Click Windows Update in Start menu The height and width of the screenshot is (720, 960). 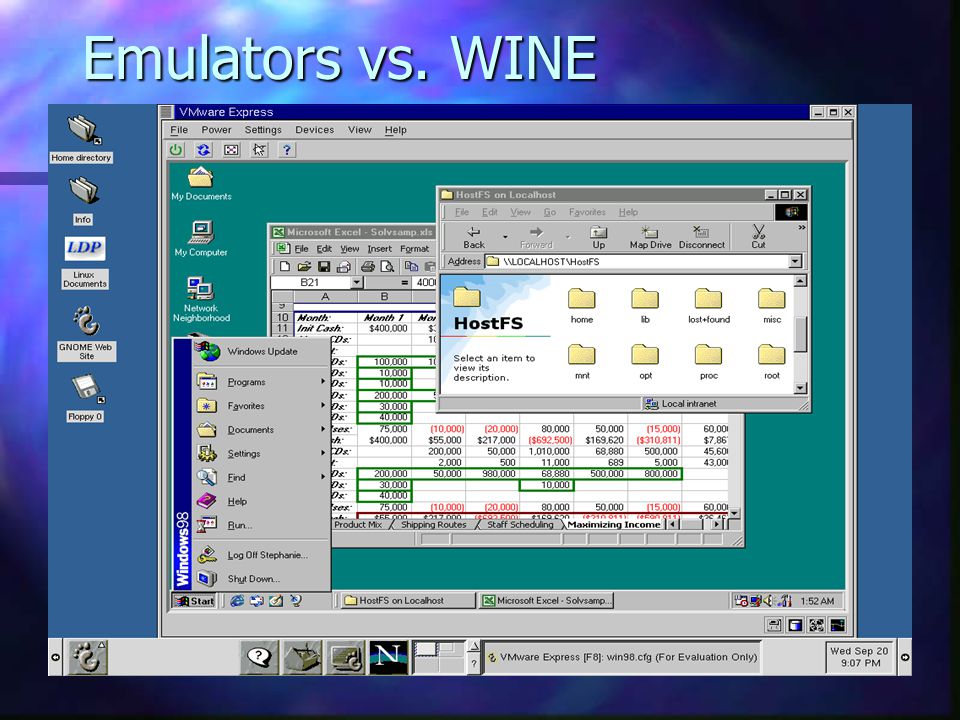(x=263, y=351)
